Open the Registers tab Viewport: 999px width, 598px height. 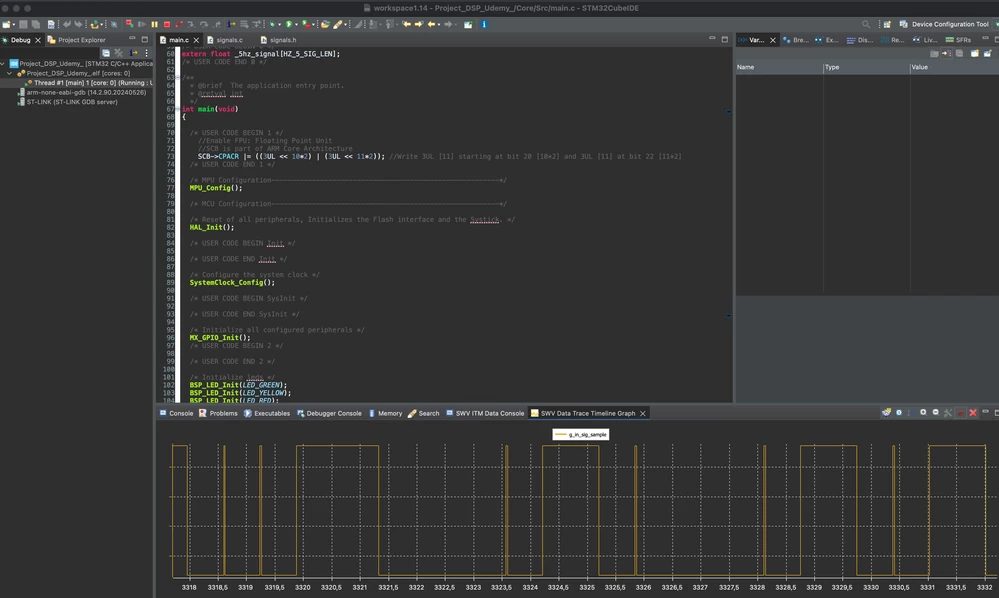pyautogui.click(x=892, y=39)
